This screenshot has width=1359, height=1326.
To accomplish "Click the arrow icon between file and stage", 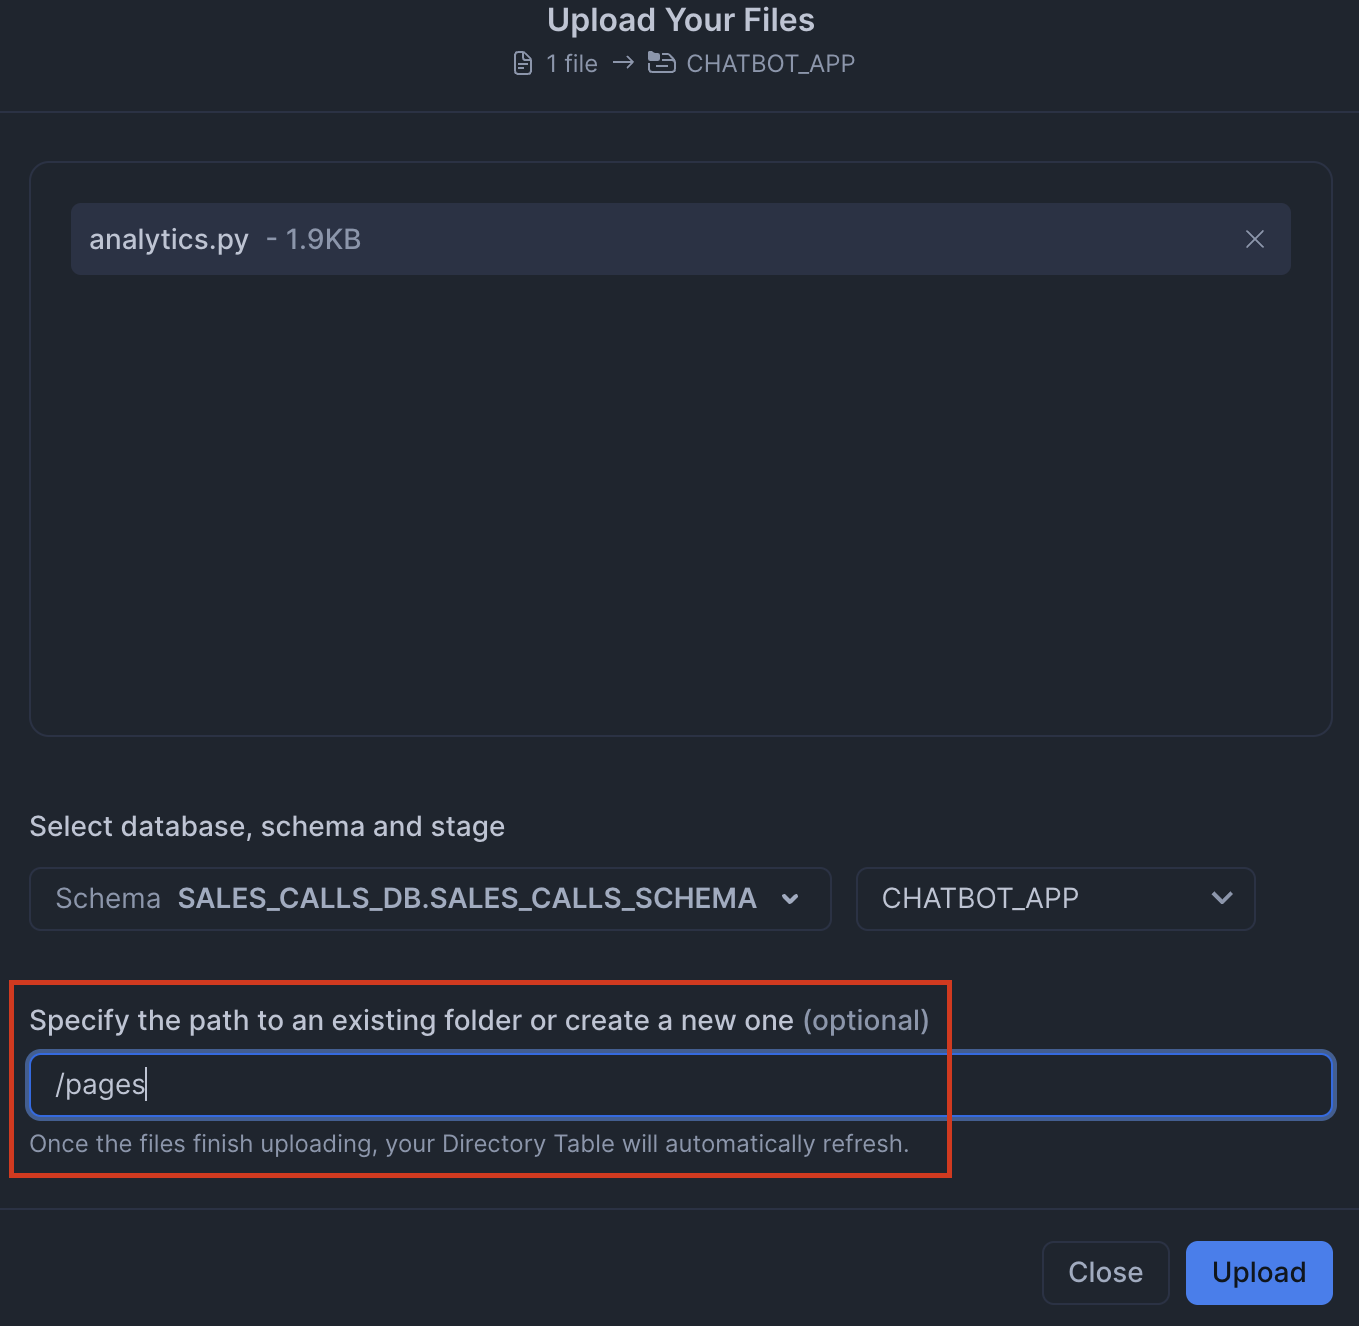I will point(623,62).
